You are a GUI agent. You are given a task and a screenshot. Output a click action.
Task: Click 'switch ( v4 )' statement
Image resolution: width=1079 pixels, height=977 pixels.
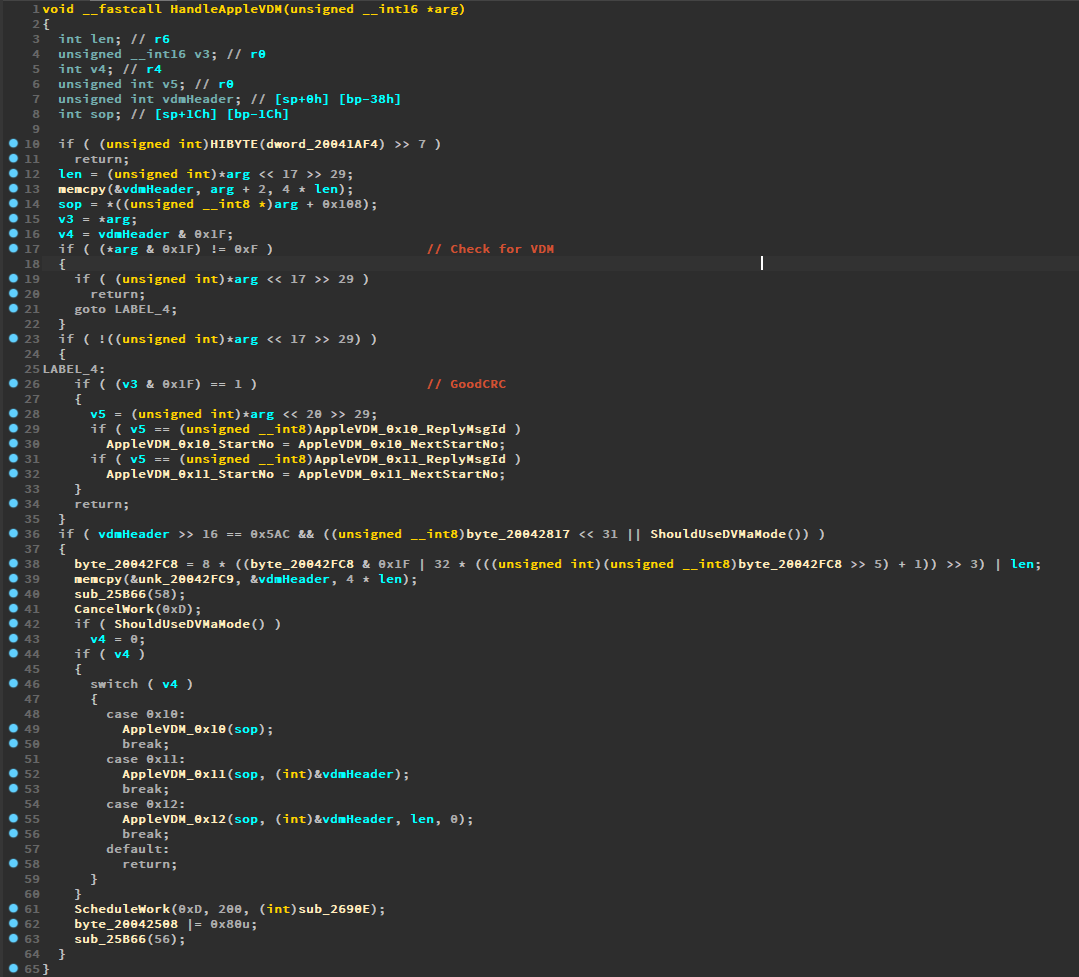[141, 684]
